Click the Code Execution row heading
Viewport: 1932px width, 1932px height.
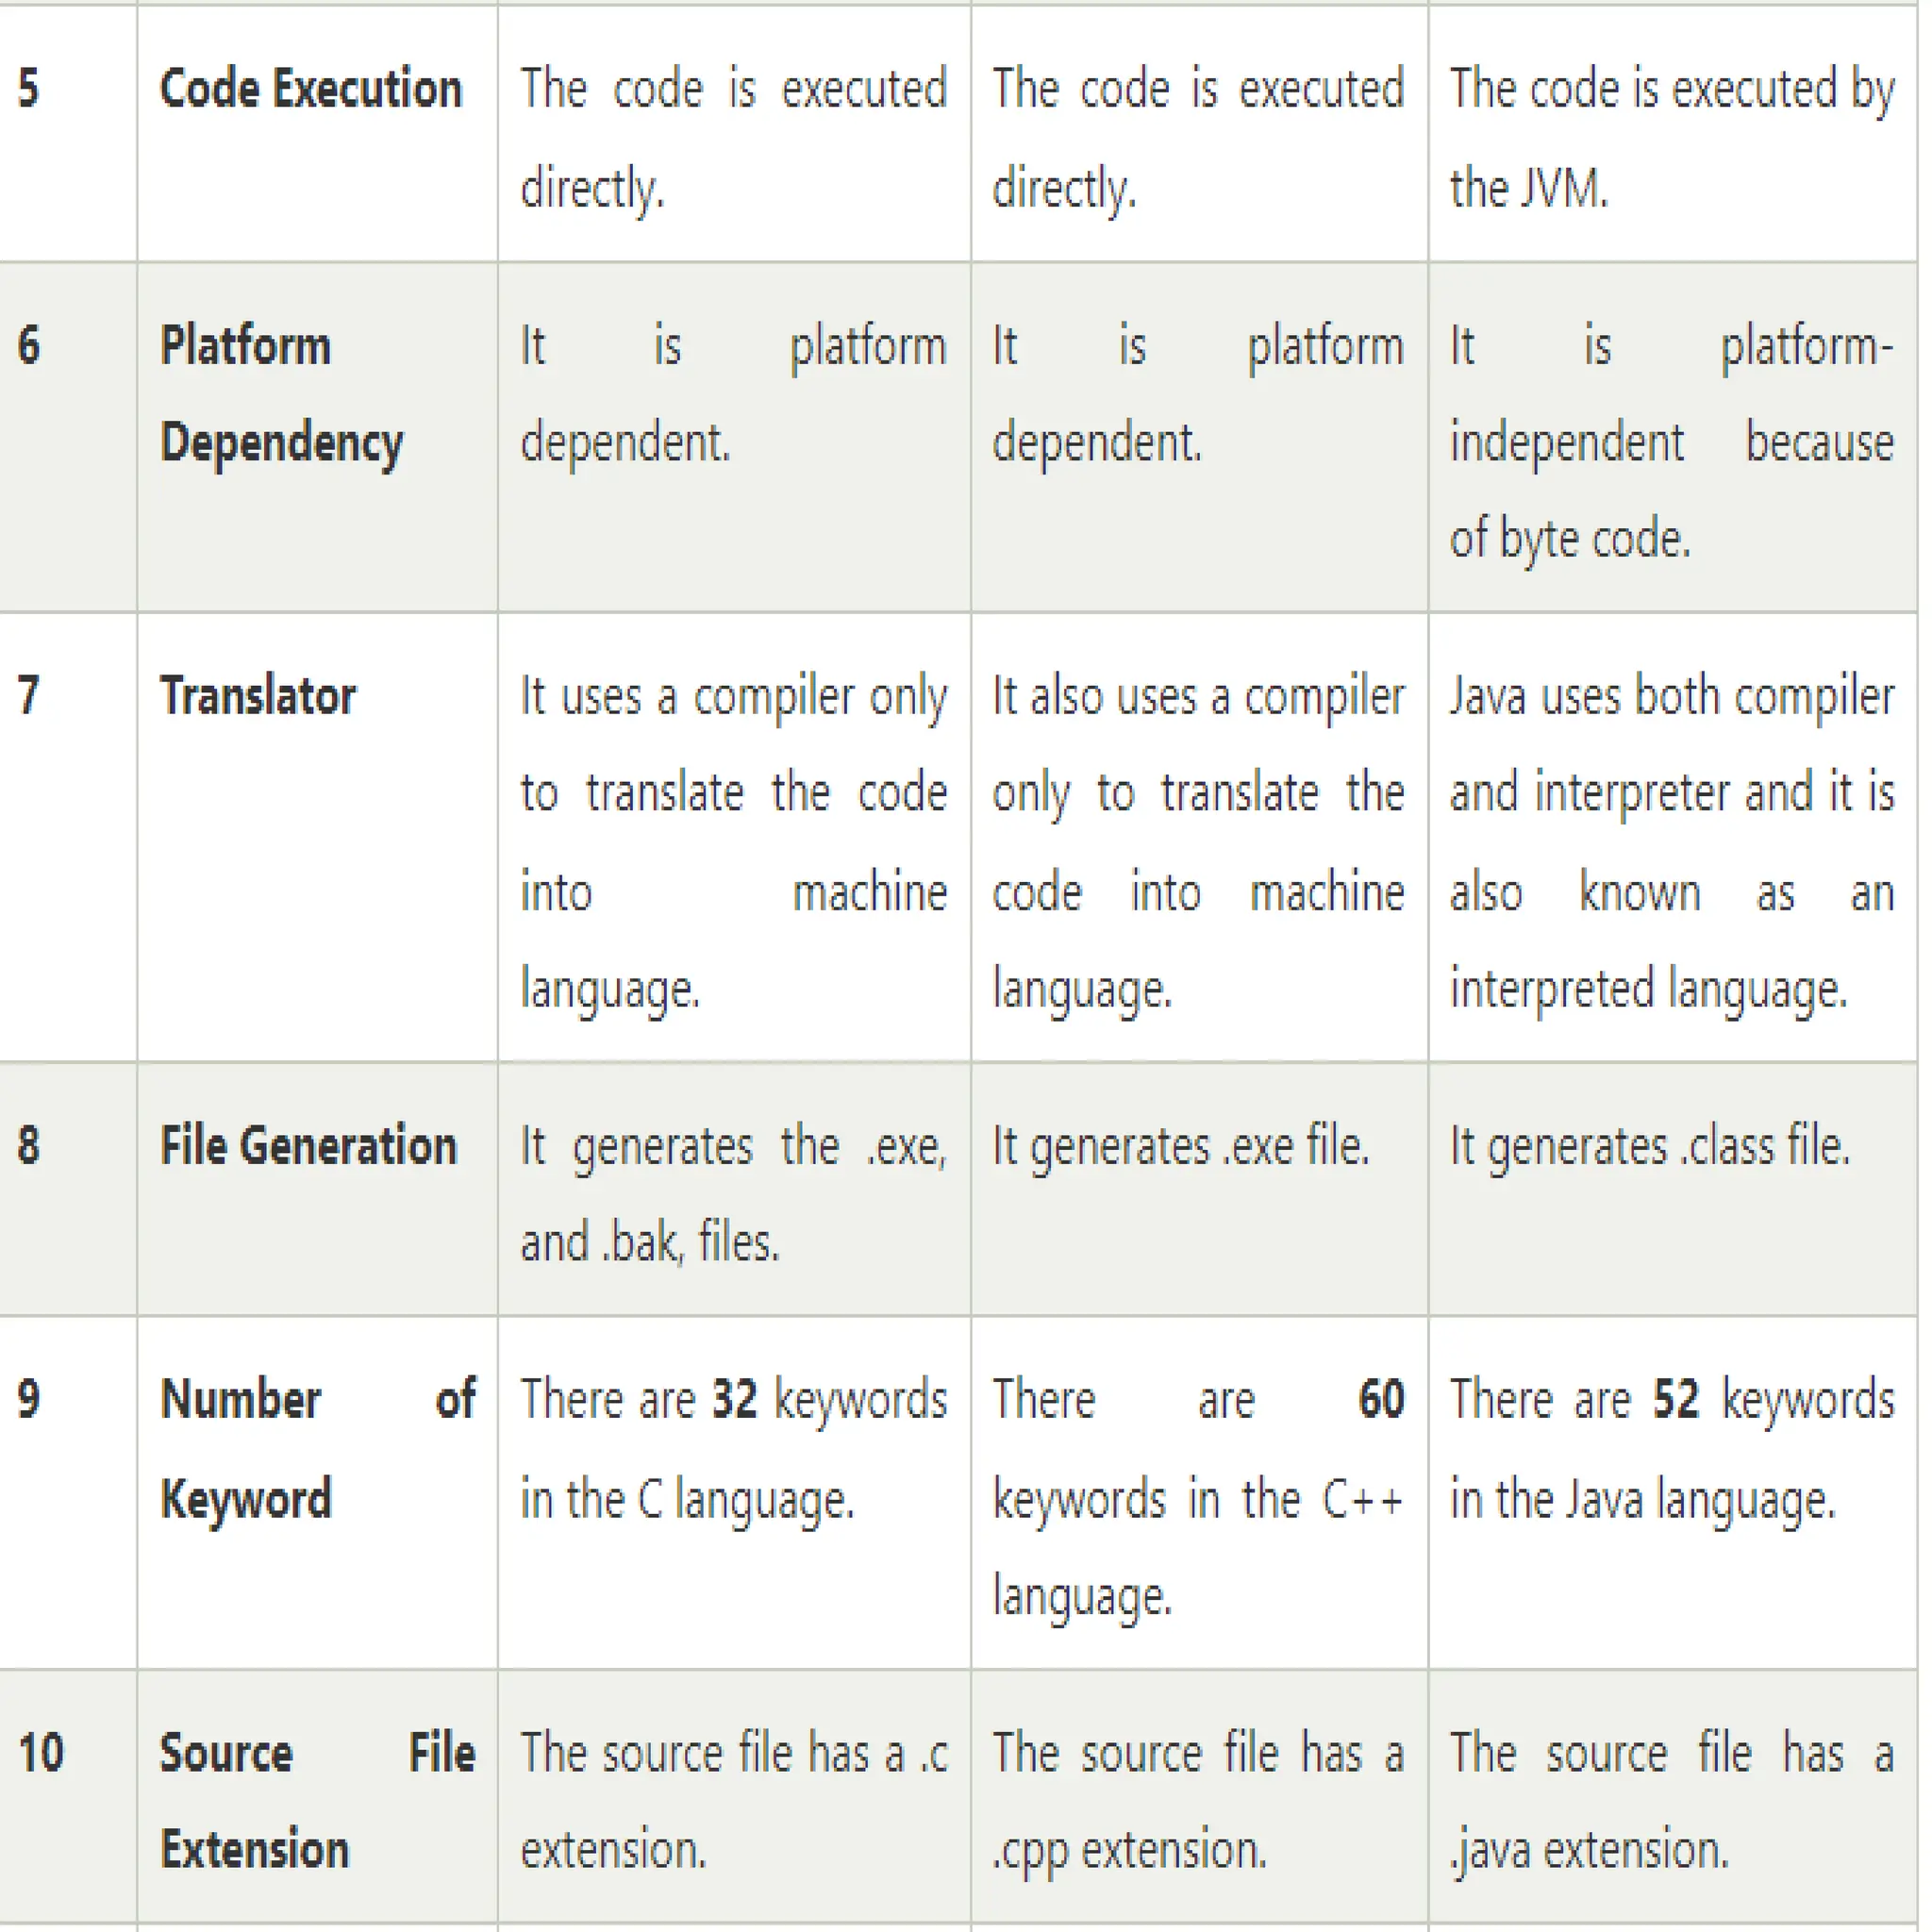311,89
